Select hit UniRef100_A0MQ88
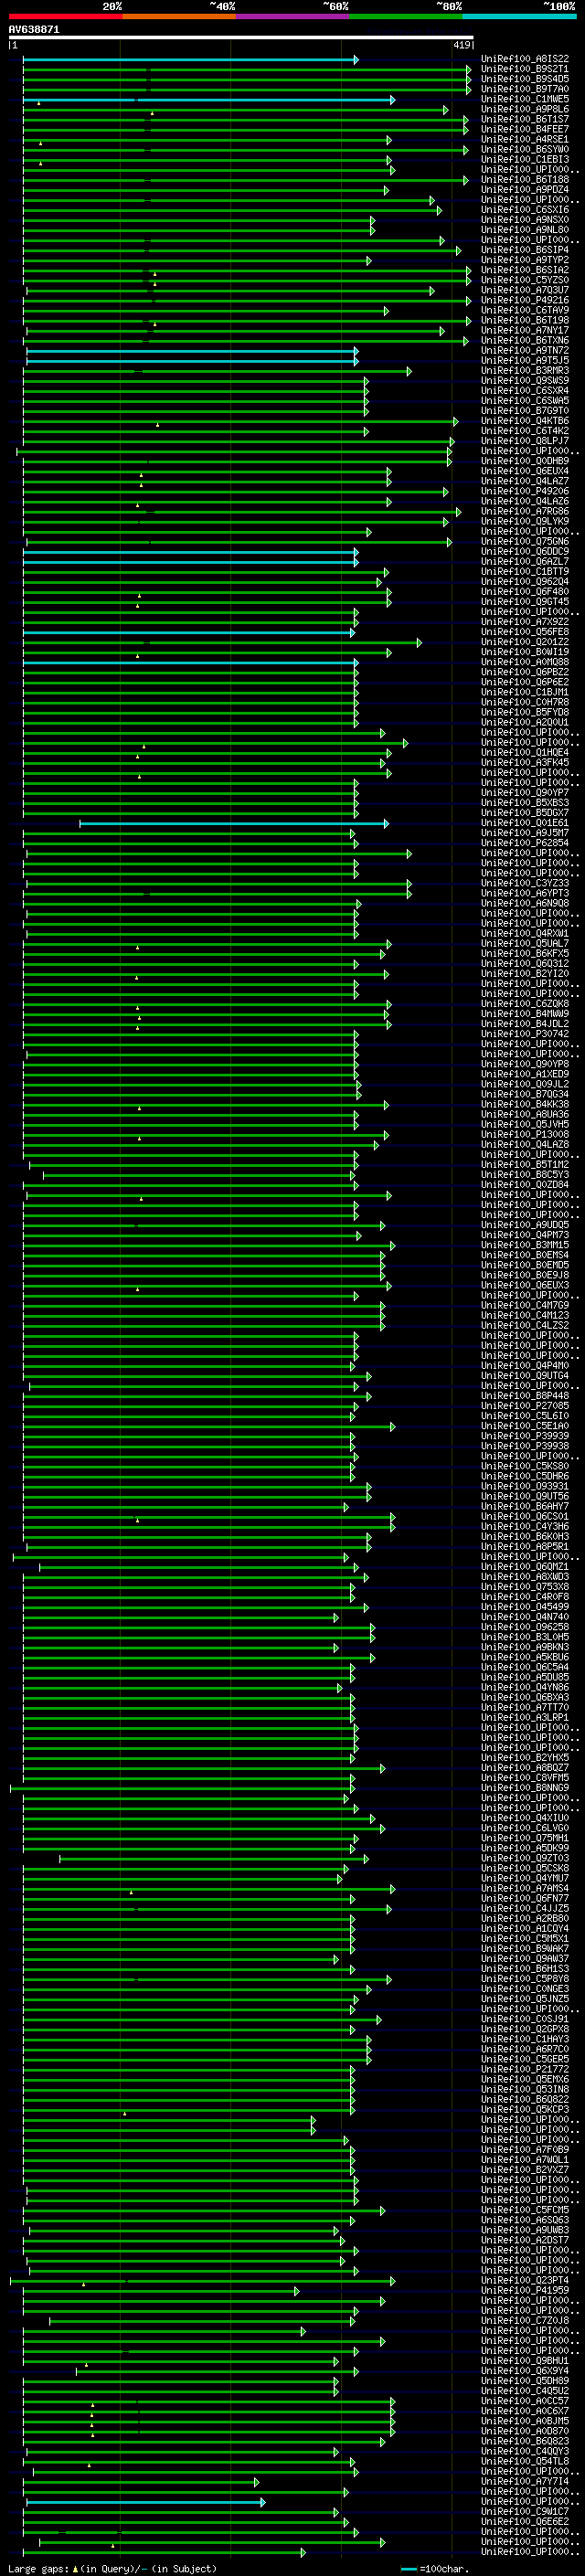 click(x=525, y=662)
